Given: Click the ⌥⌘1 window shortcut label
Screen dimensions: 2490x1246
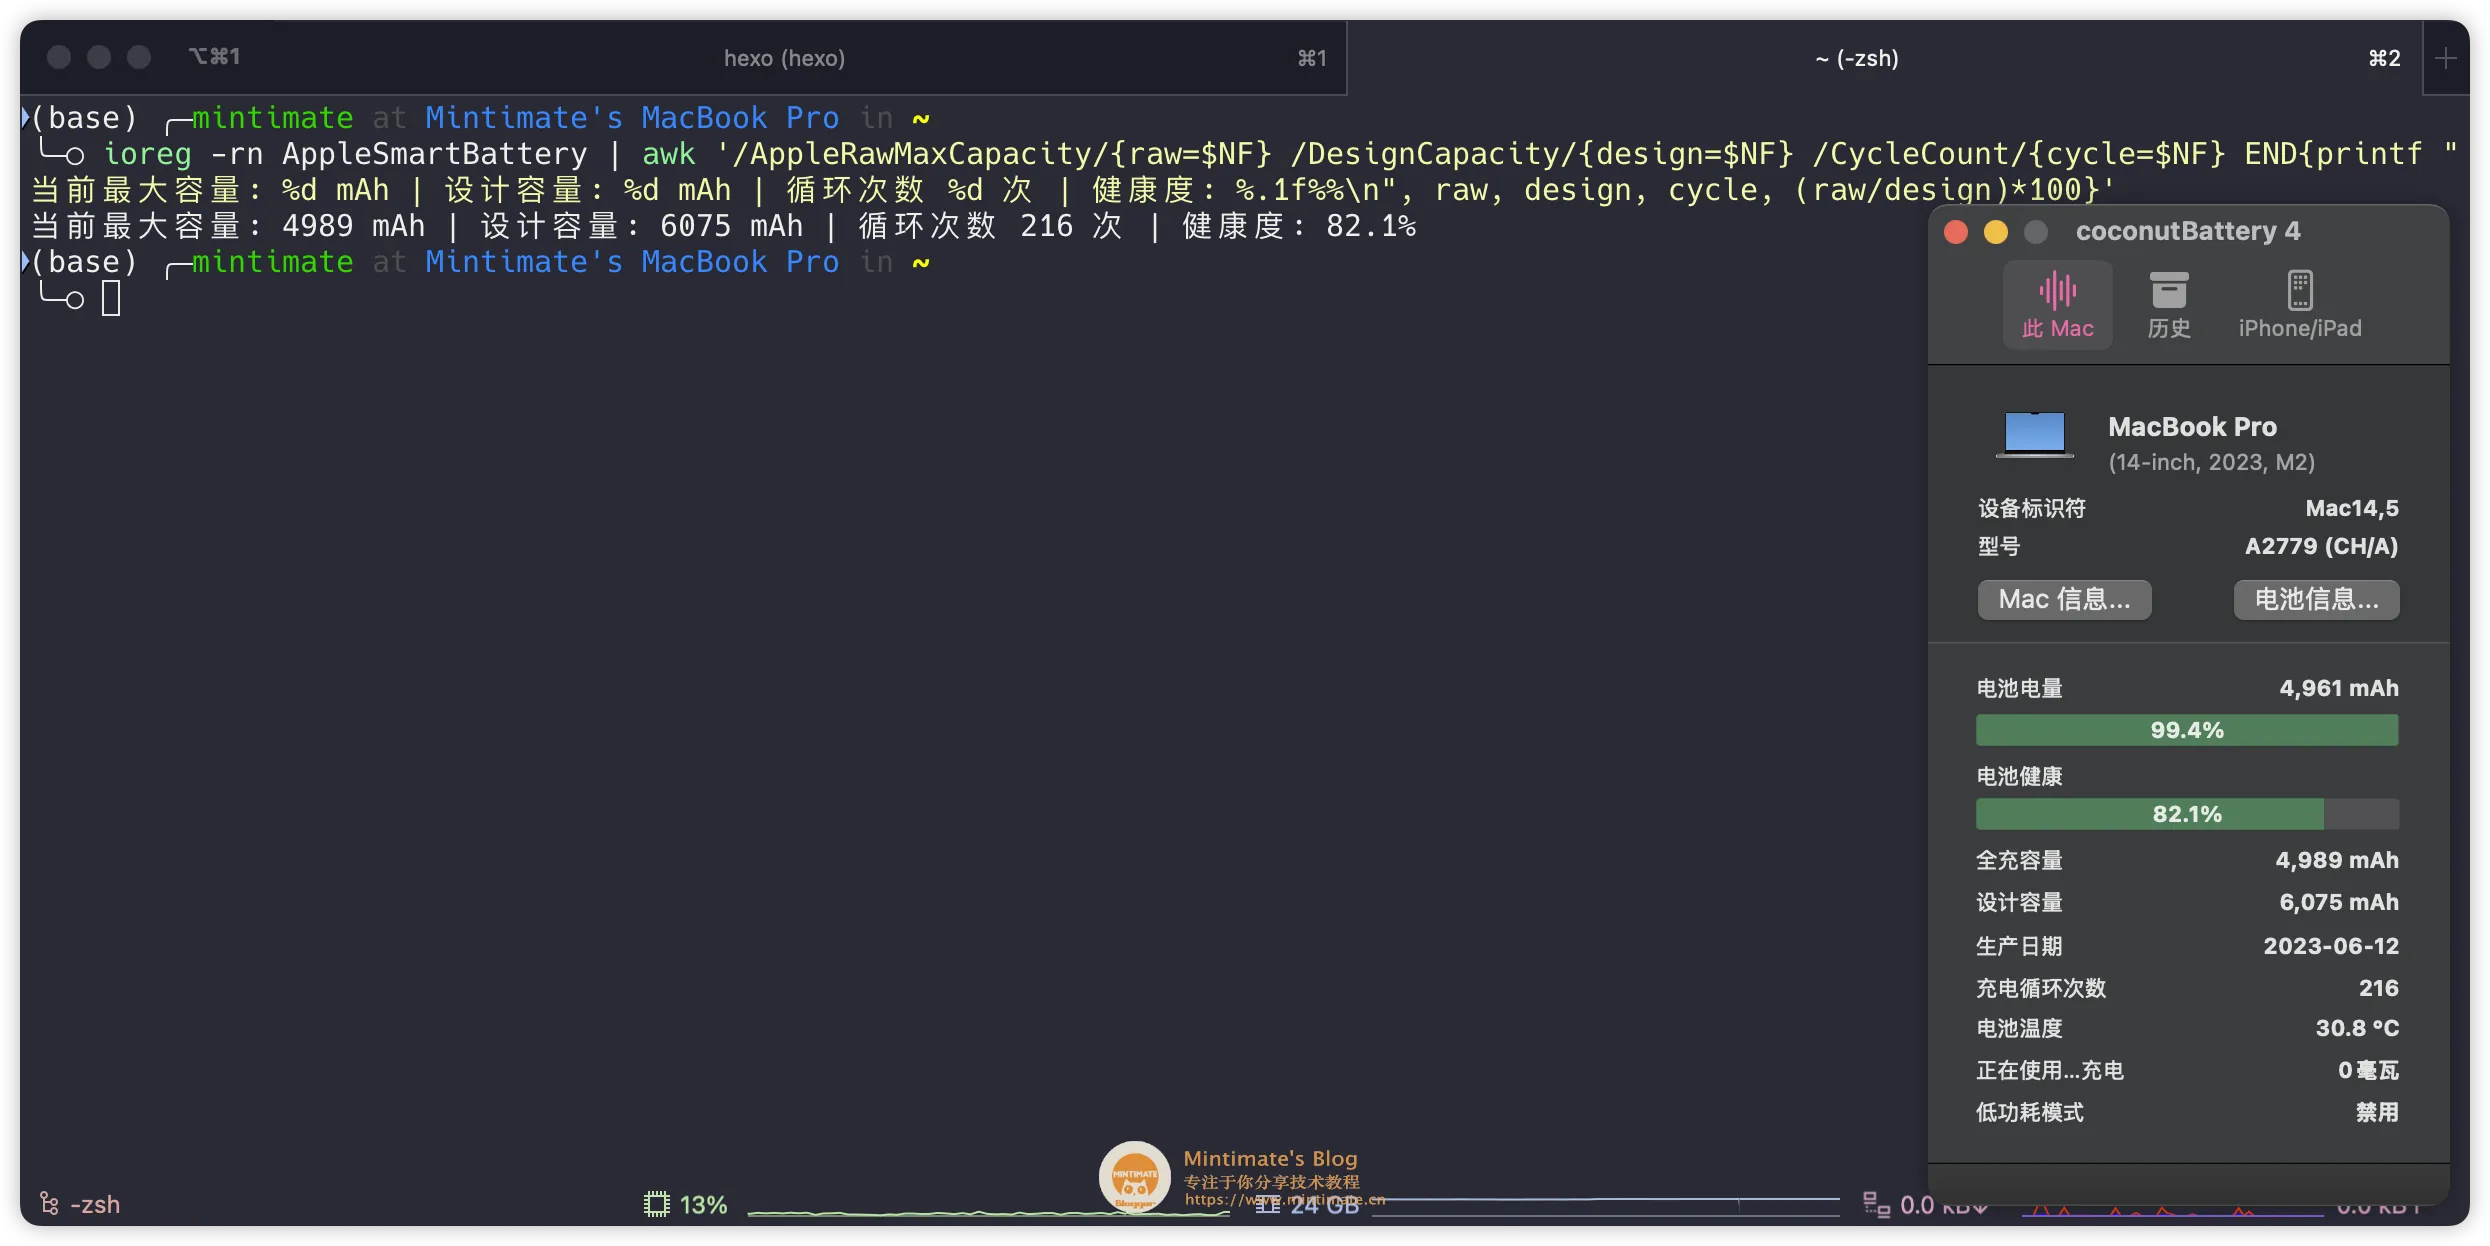Looking at the screenshot, I should (214, 57).
